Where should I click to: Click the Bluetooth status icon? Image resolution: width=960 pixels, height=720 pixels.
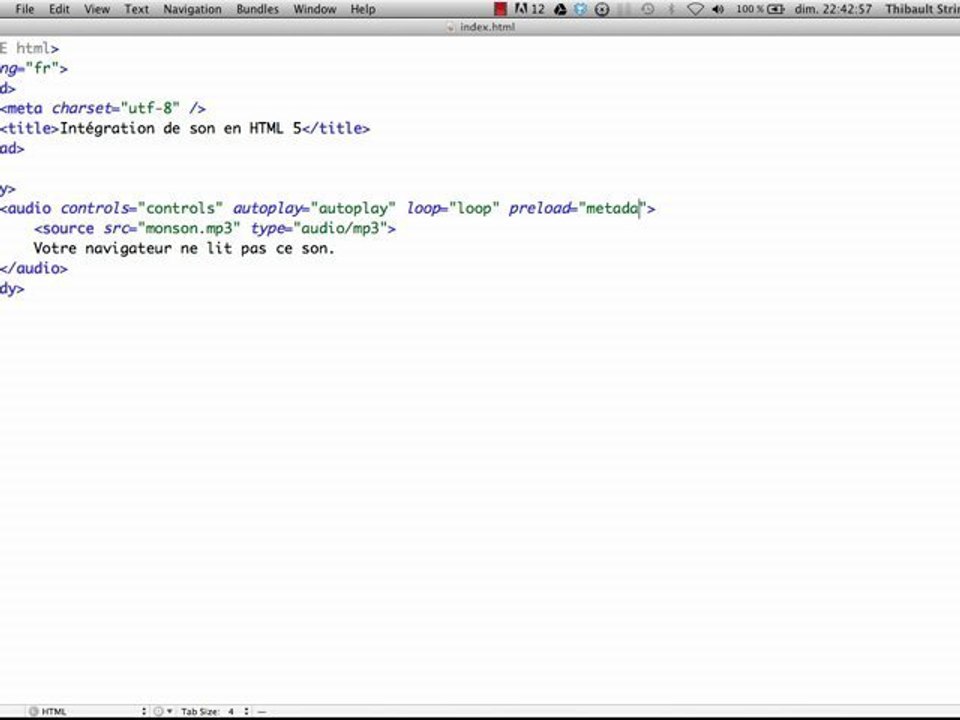(x=671, y=9)
